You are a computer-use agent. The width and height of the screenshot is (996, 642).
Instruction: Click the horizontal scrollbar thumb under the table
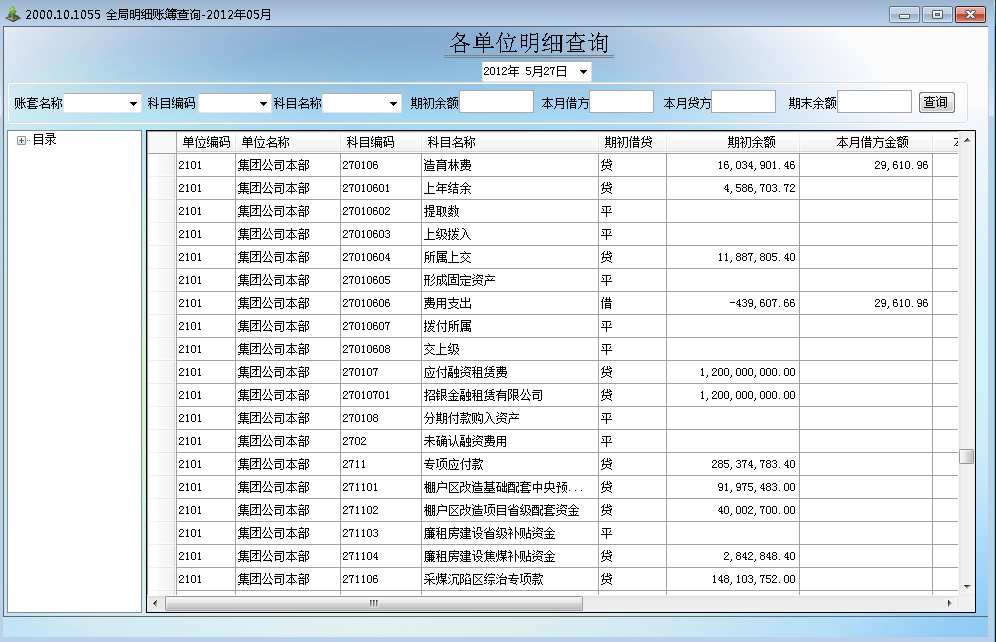tap(373, 603)
